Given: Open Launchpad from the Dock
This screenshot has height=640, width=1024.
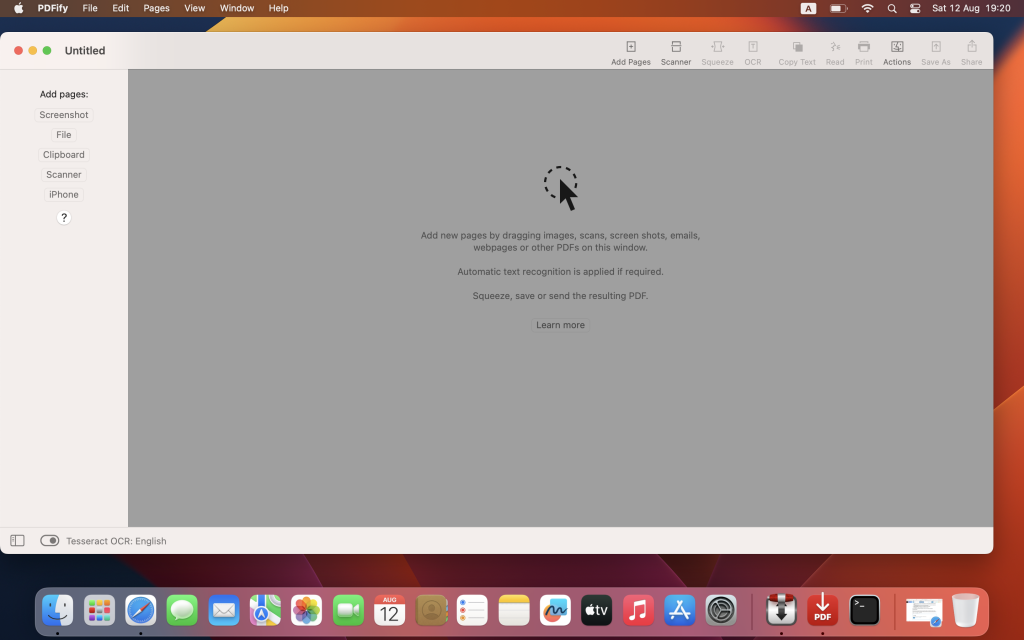Looking at the screenshot, I should [x=99, y=610].
